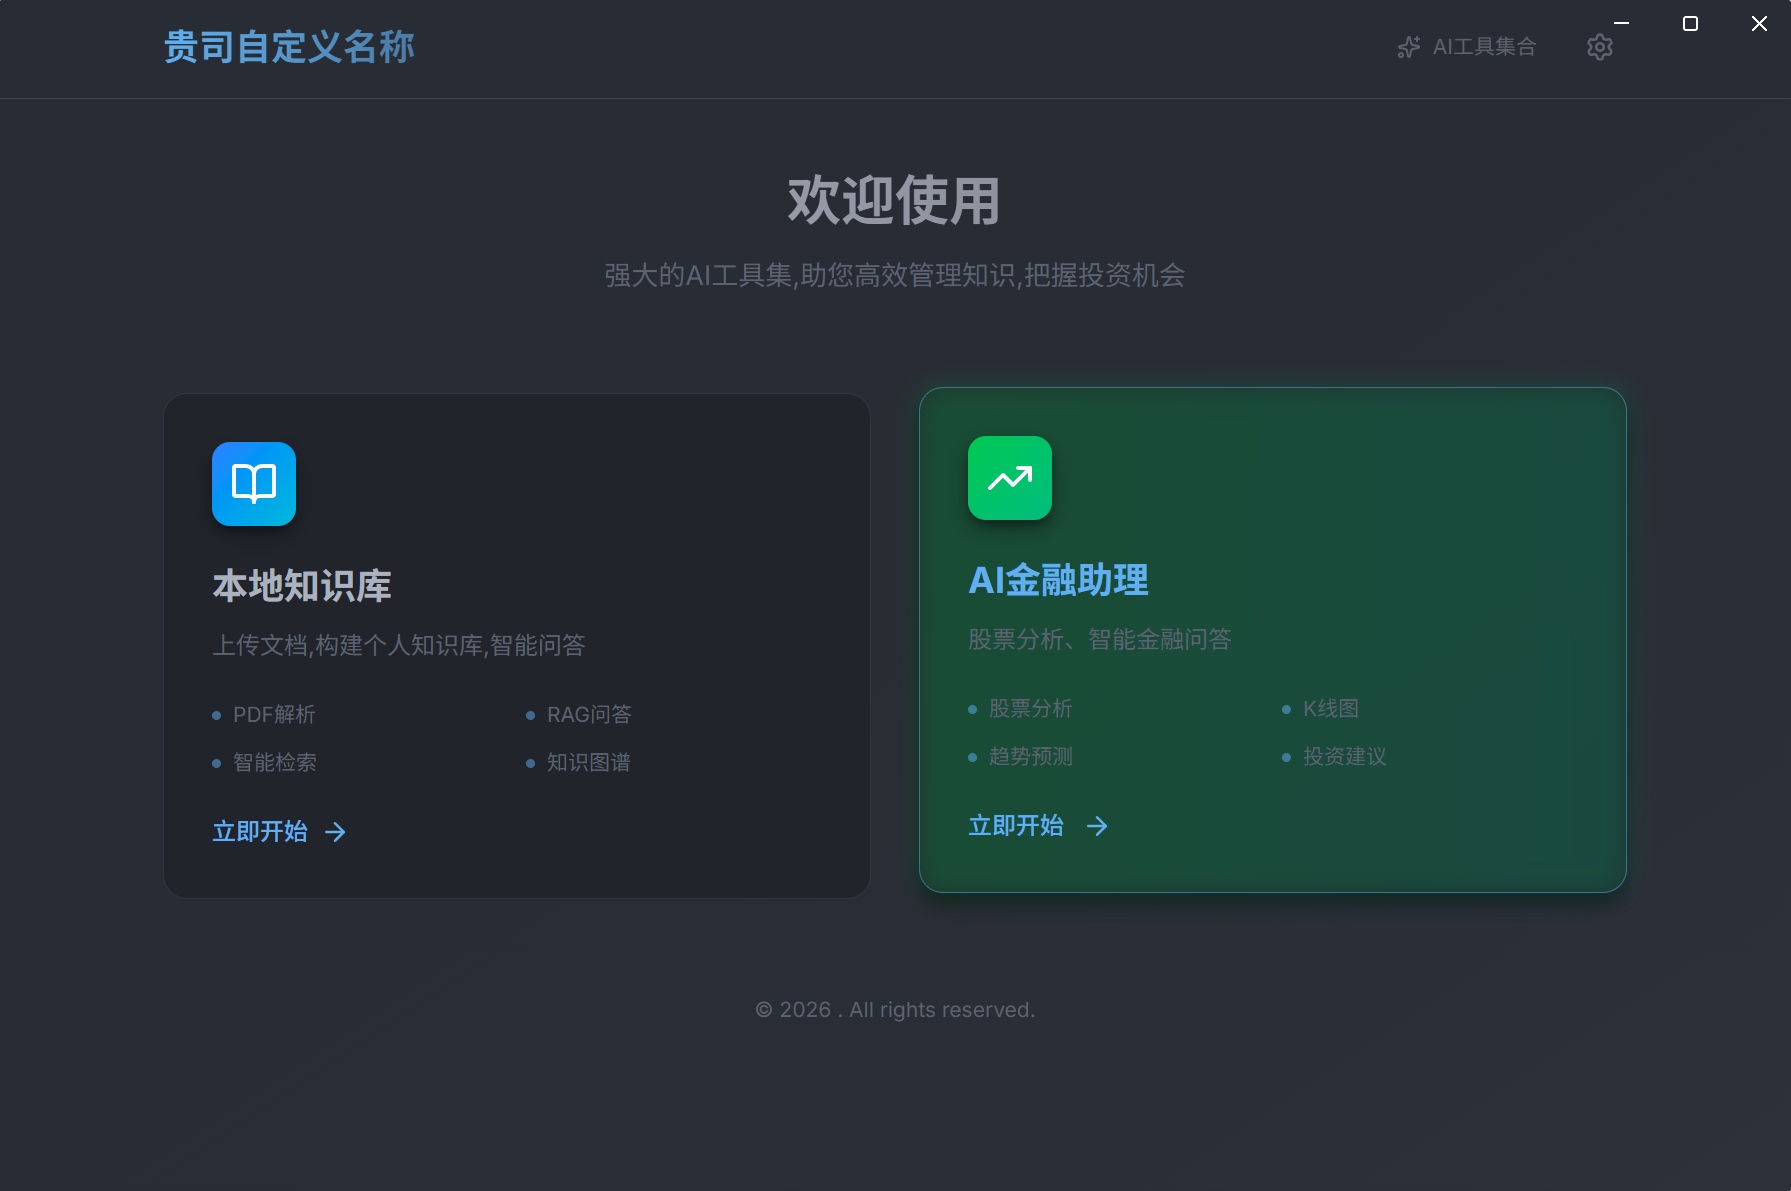
Task: Select the 本地知识库 card title
Action: click(302, 586)
